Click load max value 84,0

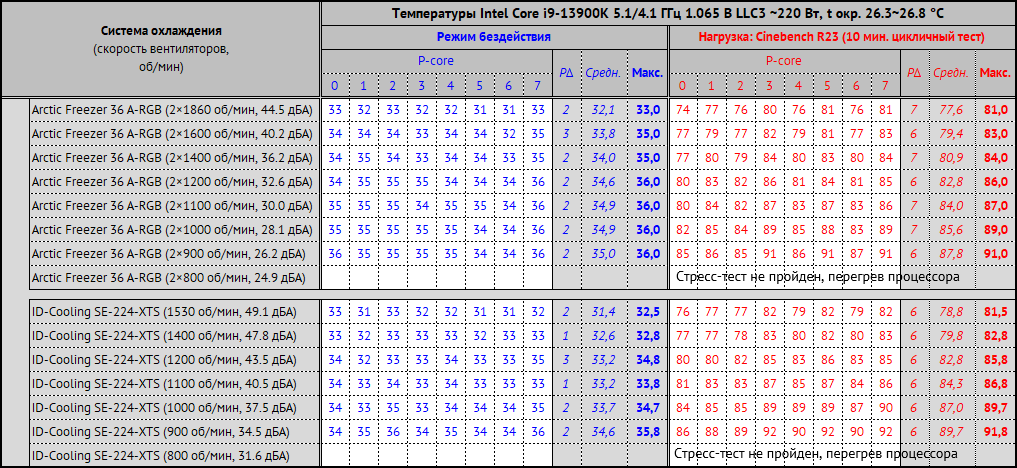(x=995, y=158)
